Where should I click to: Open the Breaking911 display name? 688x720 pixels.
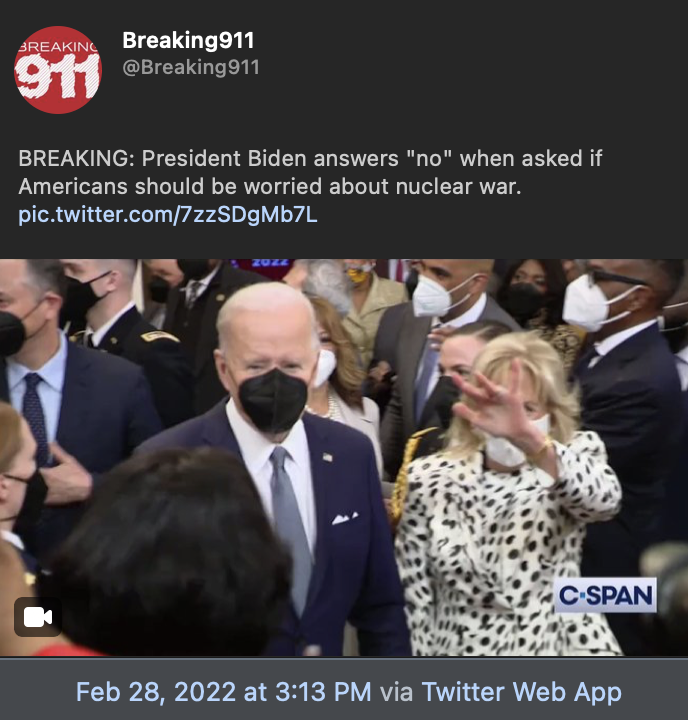pos(188,40)
